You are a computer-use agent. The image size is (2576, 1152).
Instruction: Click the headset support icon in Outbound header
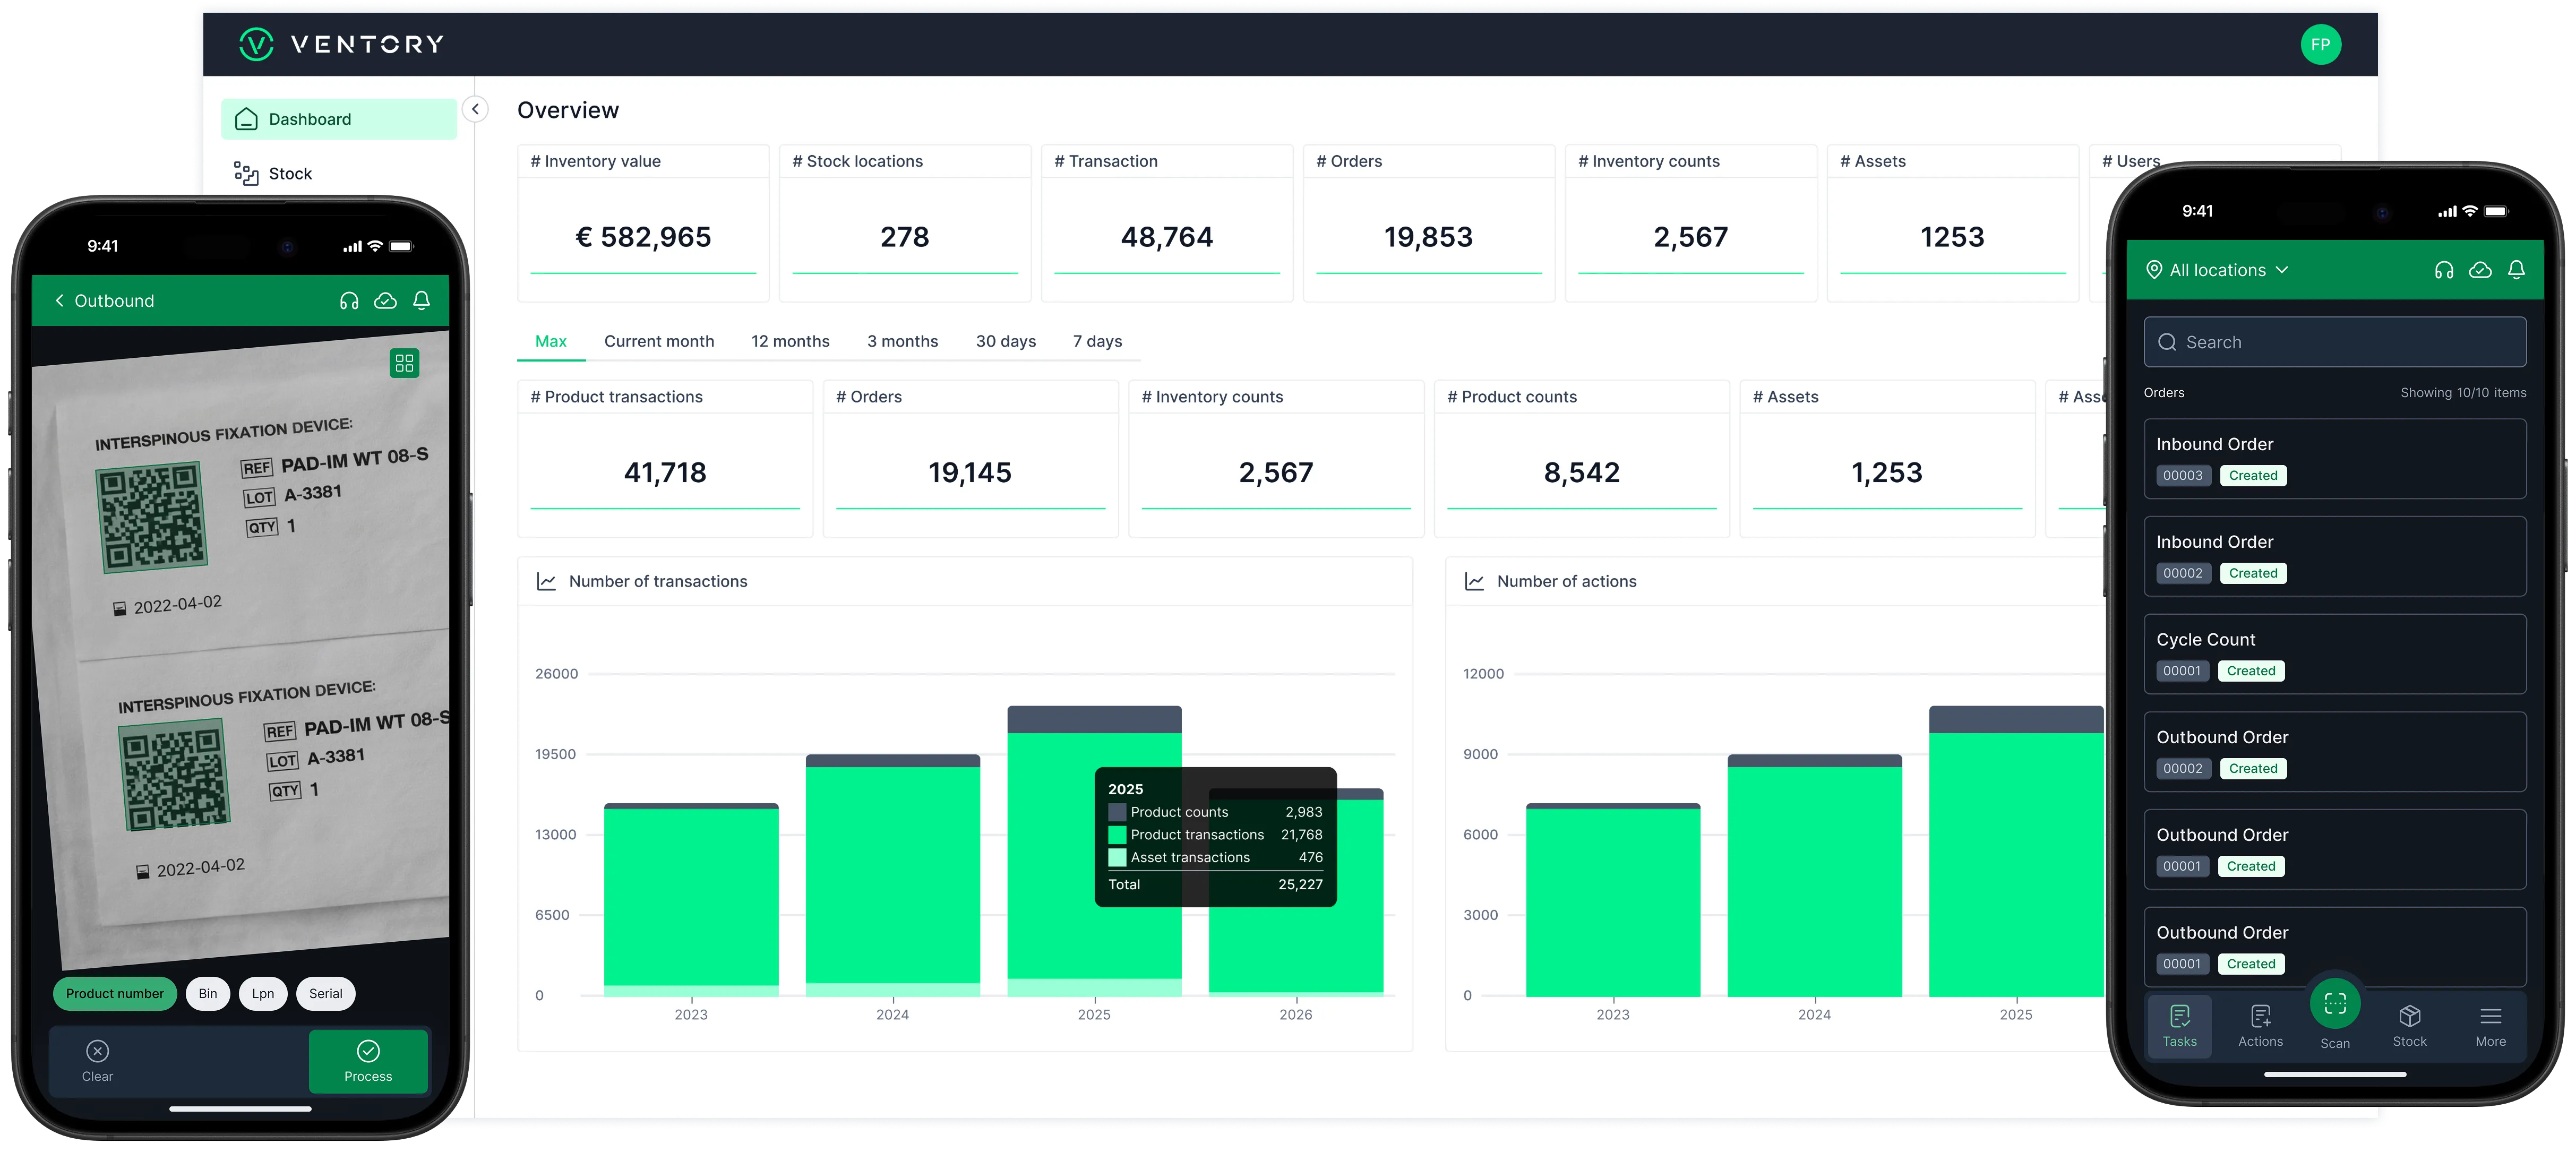click(x=349, y=301)
